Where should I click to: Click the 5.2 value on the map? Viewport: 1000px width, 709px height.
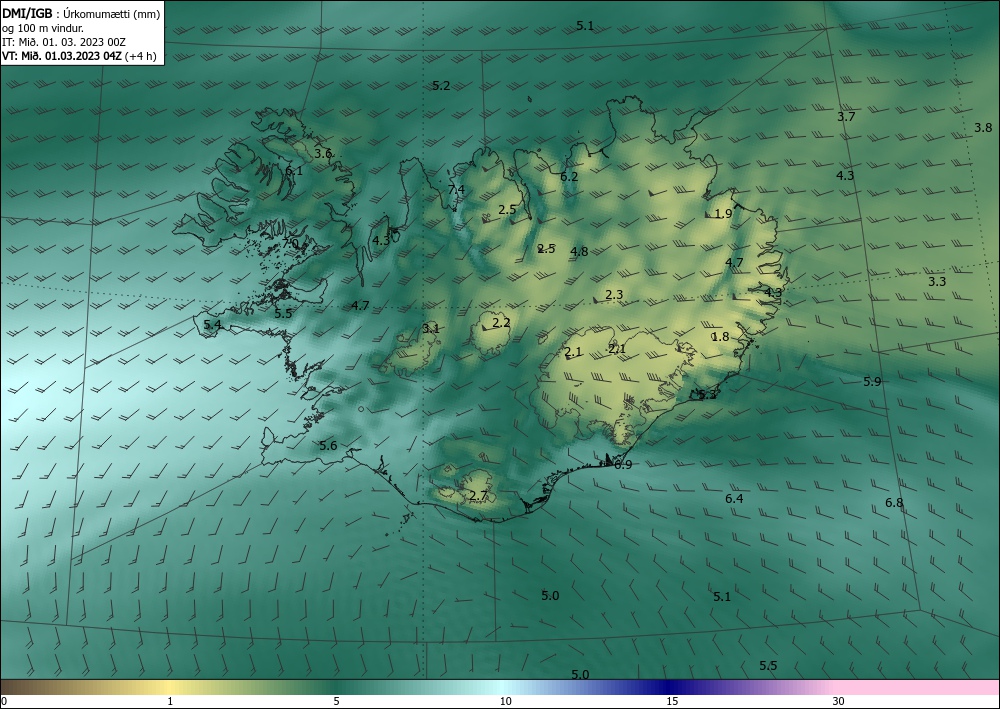tap(441, 85)
